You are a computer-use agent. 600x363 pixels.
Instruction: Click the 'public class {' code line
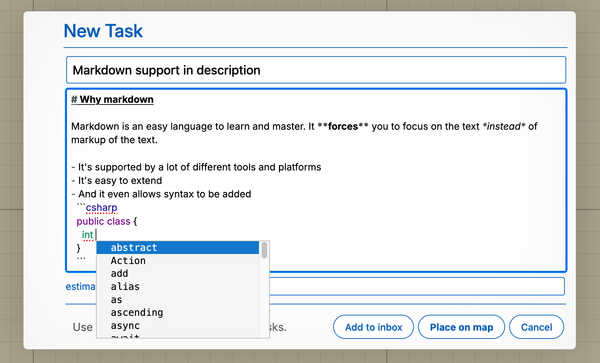click(x=107, y=221)
